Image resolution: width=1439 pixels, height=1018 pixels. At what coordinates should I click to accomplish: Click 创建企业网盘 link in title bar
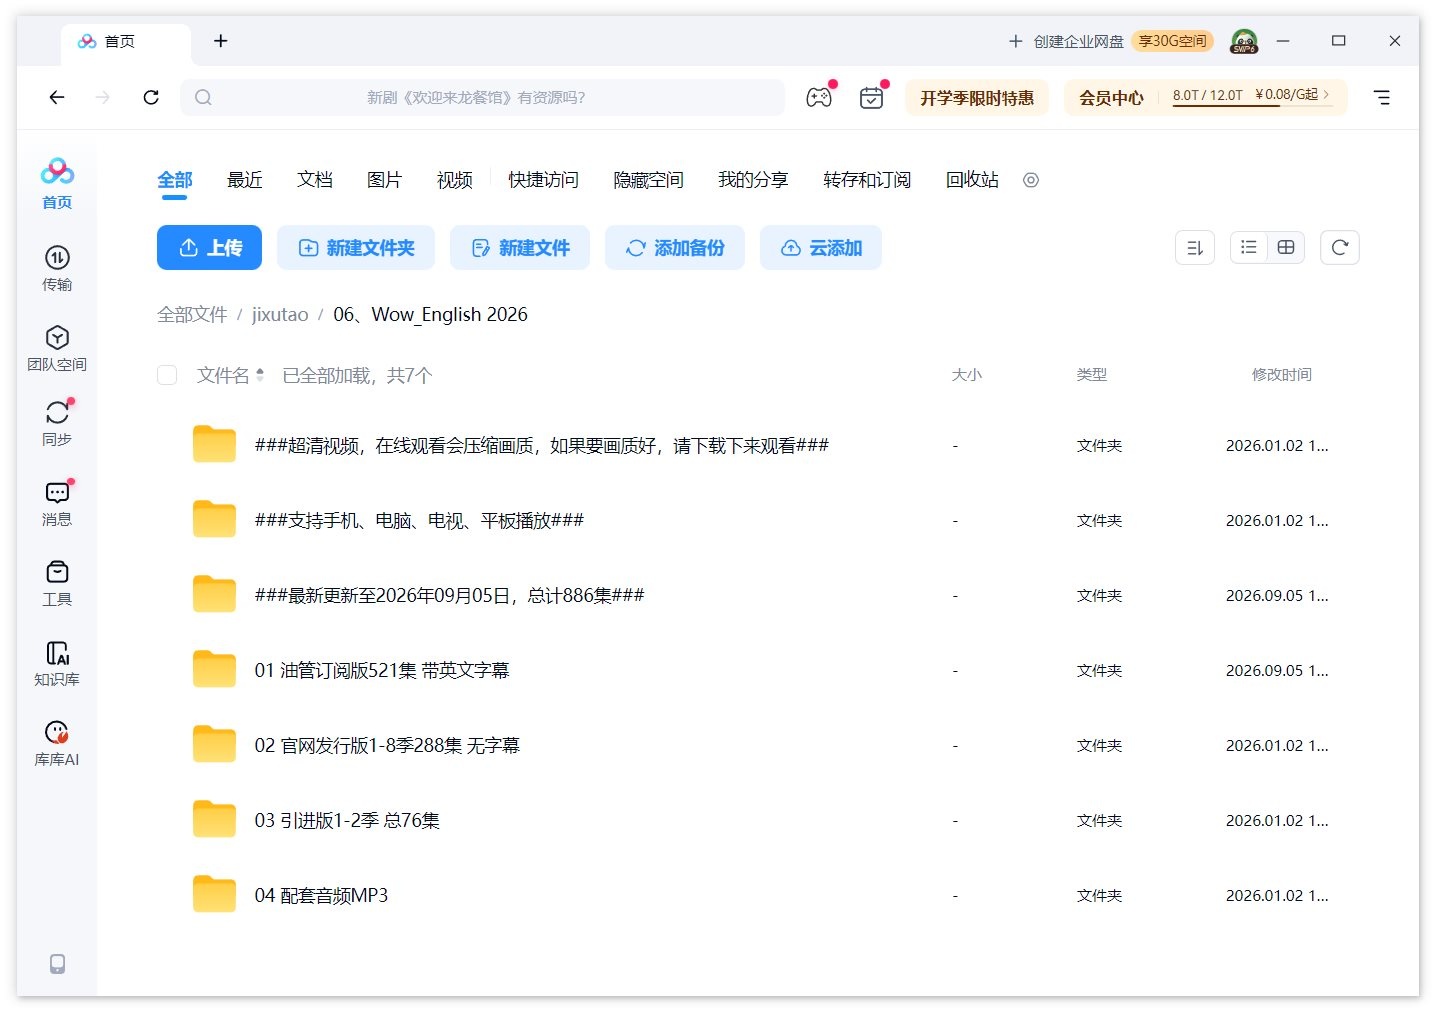(1066, 41)
